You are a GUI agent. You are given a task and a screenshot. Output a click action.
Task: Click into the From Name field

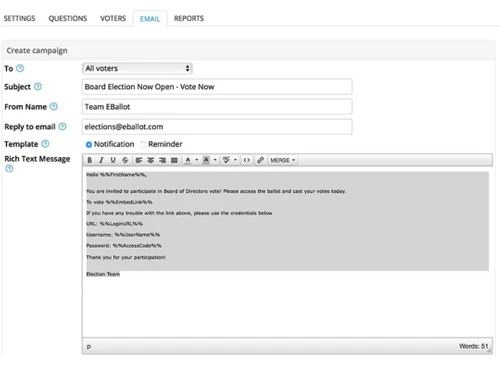[217, 107]
